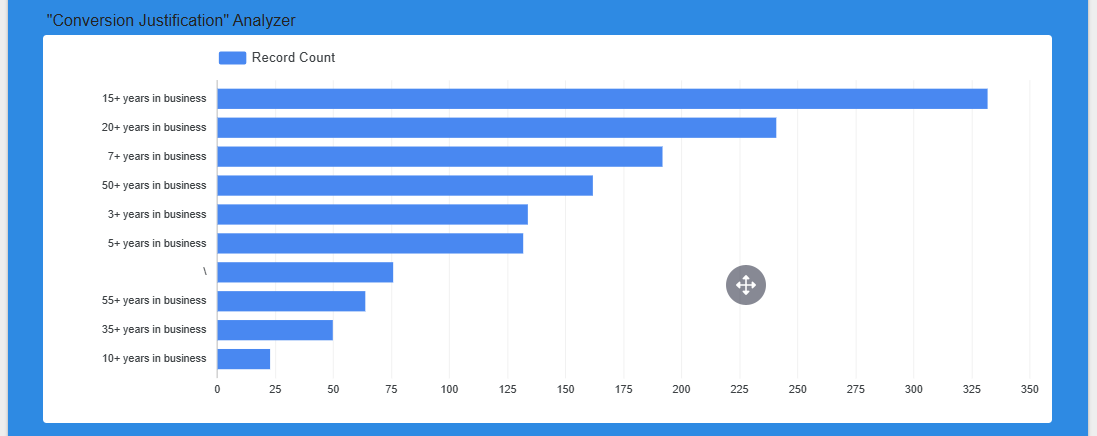Click the Record Count legend label
This screenshot has width=1097, height=436.
click(x=293, y=58)
